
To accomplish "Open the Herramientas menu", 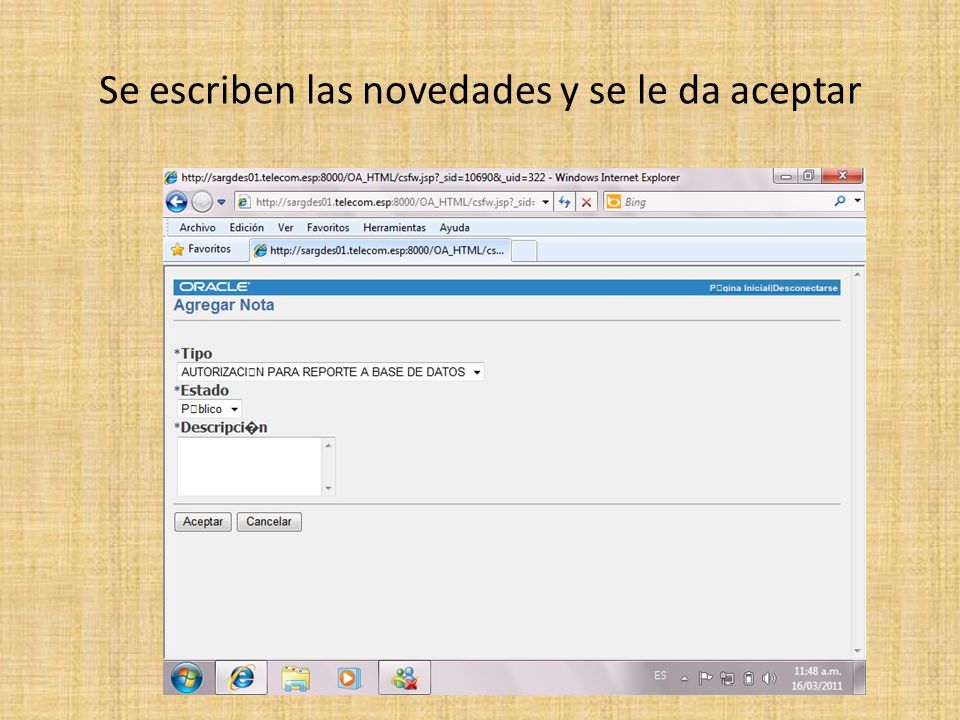I will (394, 228).
